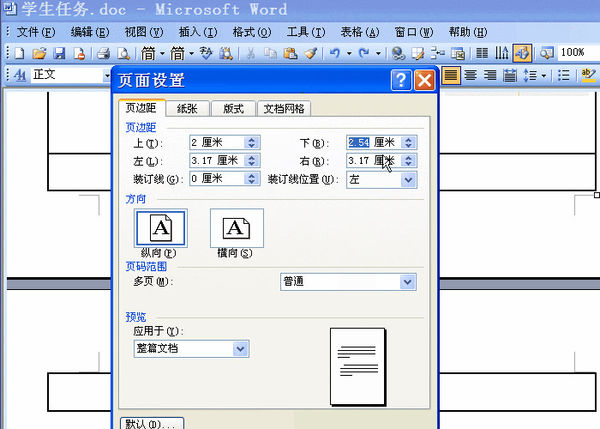Viewport: 600px width, 429px height.
Task: Save the document with the floppy icon
Action: coord(59,53)
